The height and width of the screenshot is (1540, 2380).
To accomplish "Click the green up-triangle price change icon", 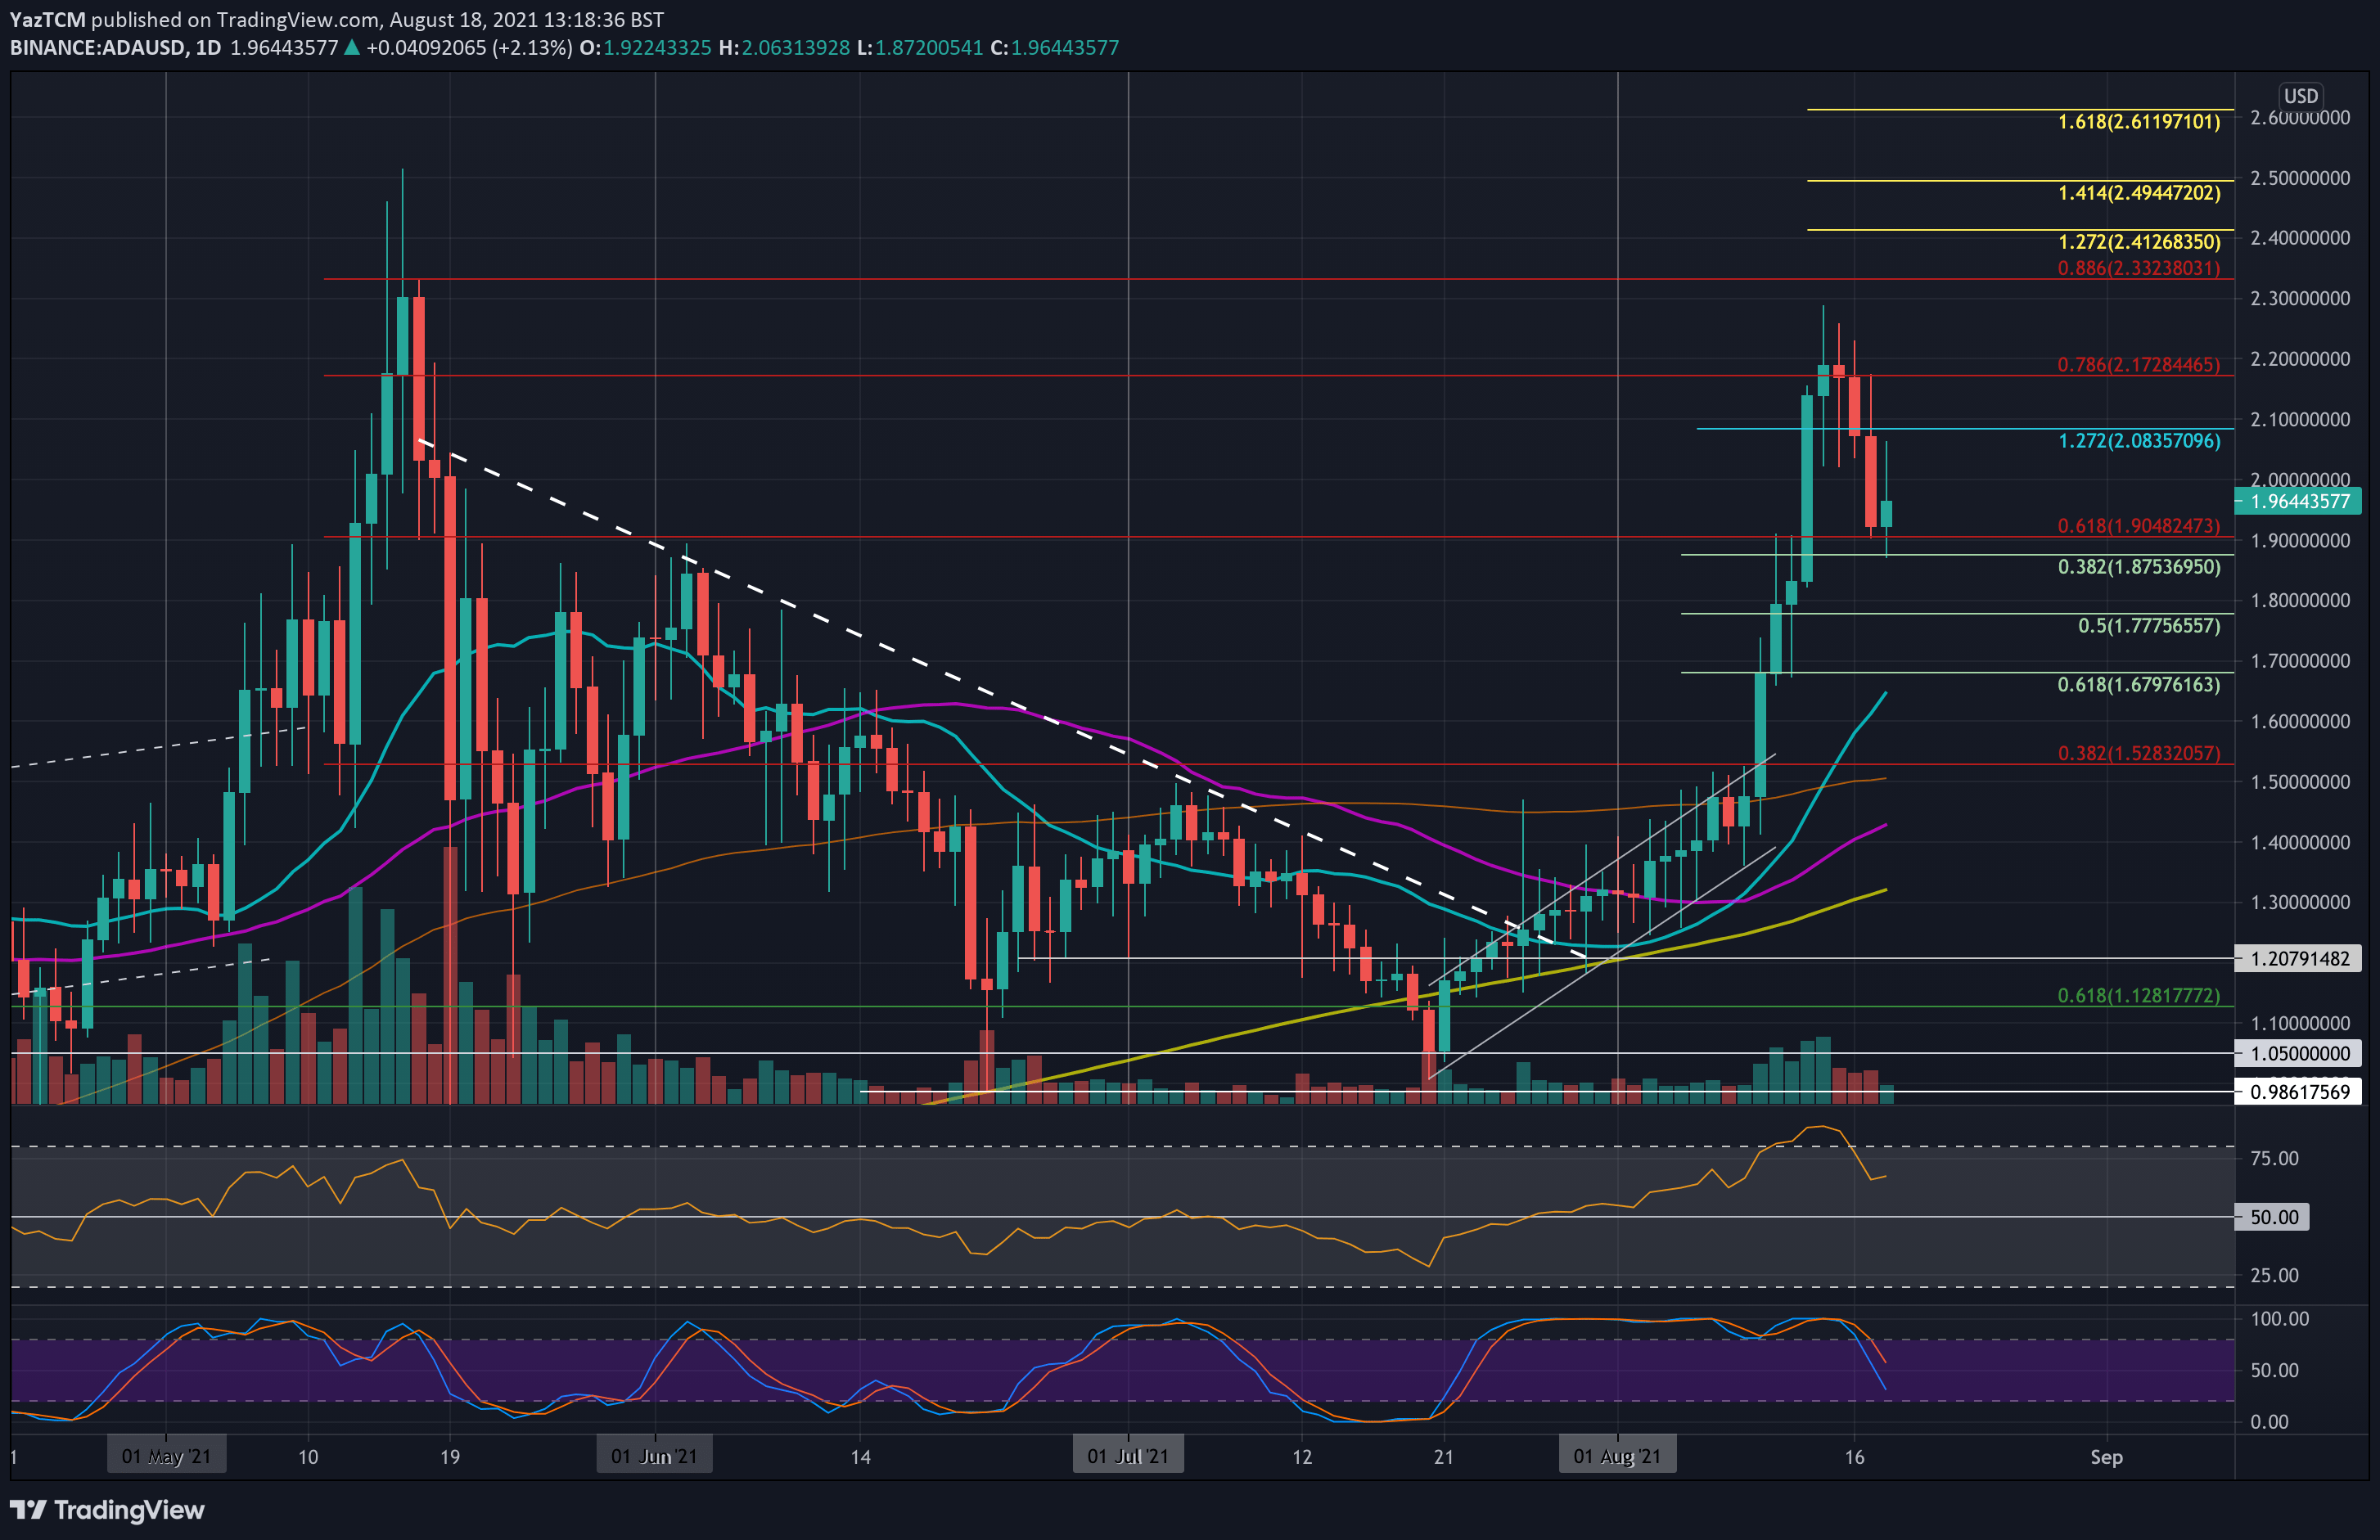I will [x=352, y=48].
